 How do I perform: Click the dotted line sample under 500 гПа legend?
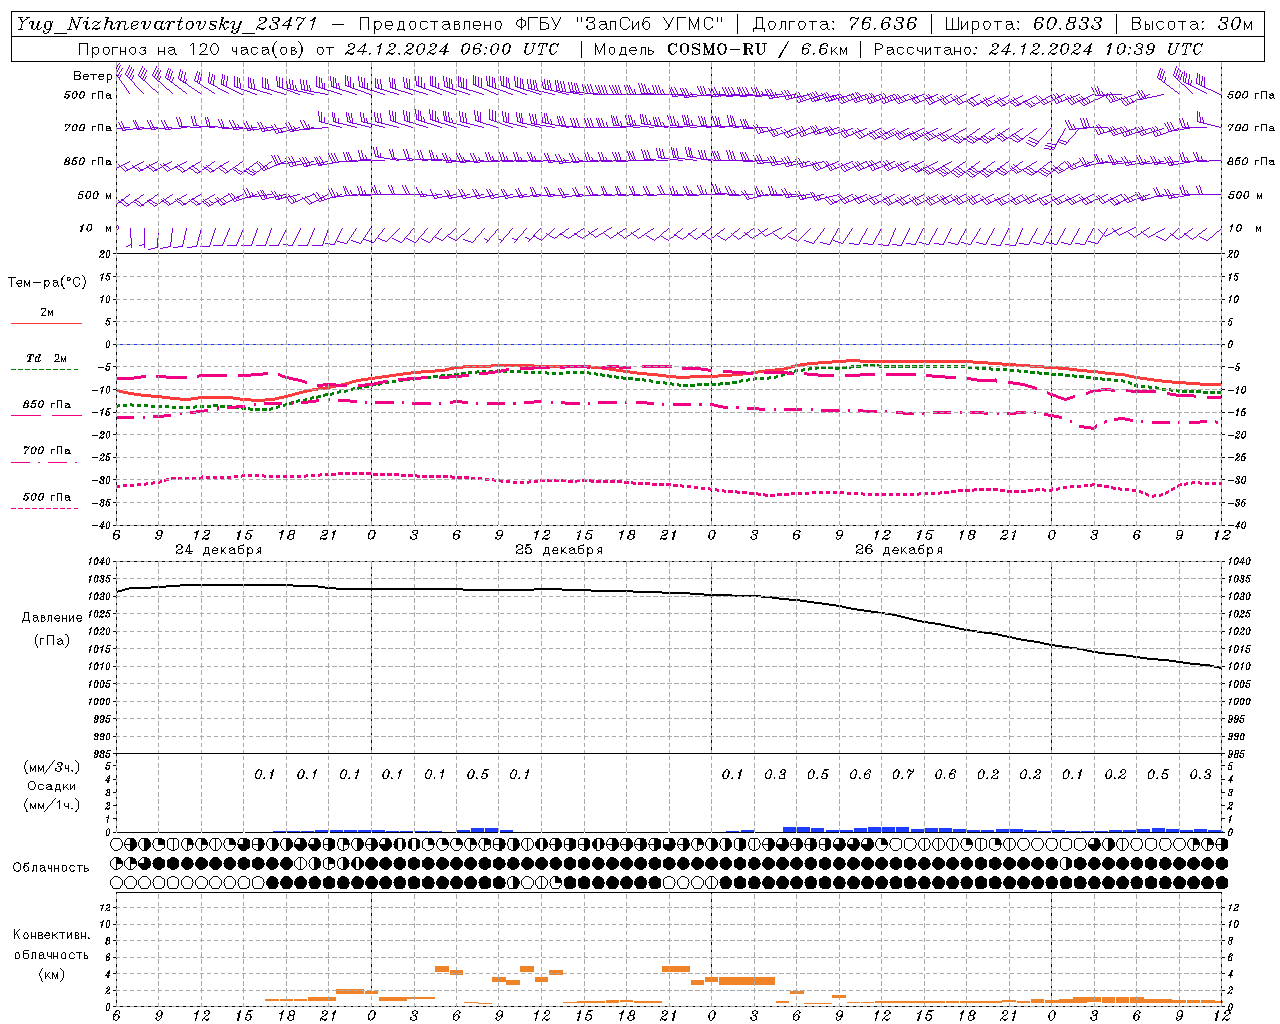[x=45, y=508]
